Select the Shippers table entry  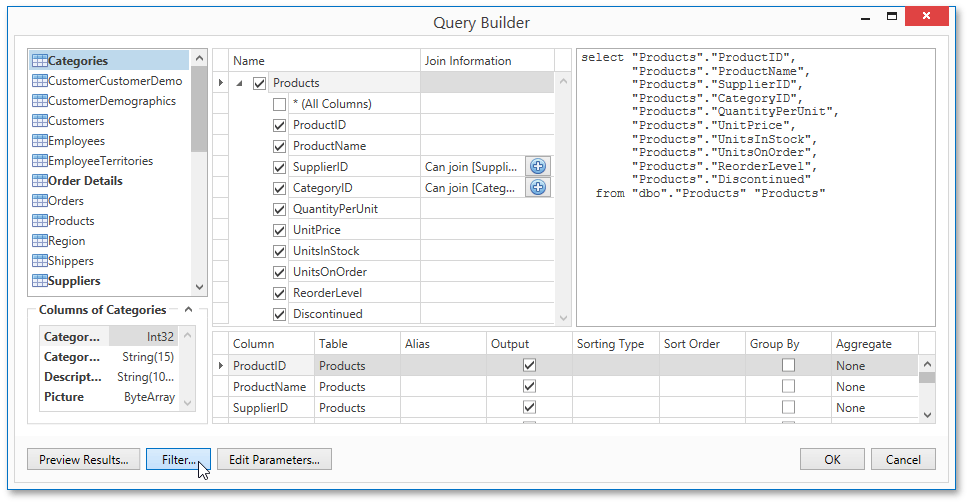point(110,261)
